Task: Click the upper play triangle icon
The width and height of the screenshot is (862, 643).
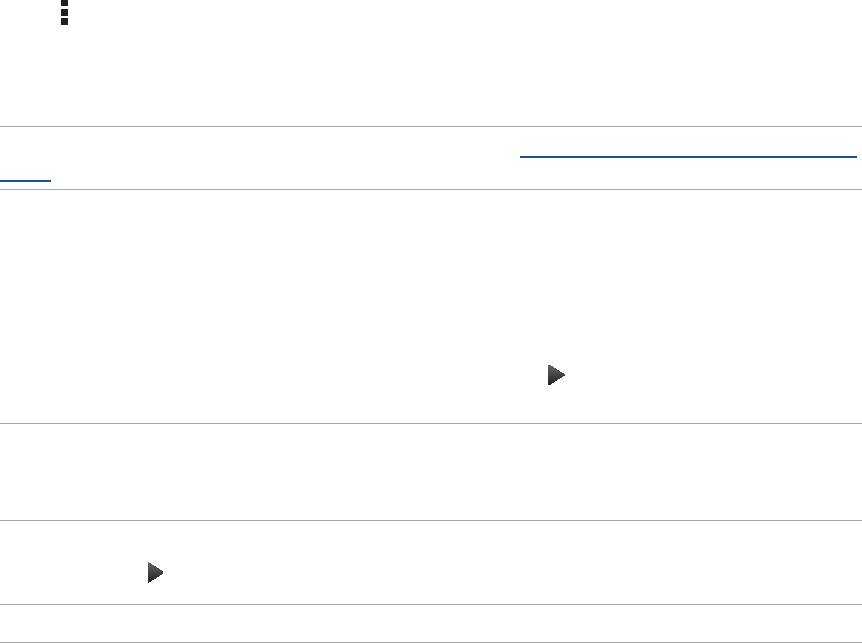Action: (x=556, y=376)
